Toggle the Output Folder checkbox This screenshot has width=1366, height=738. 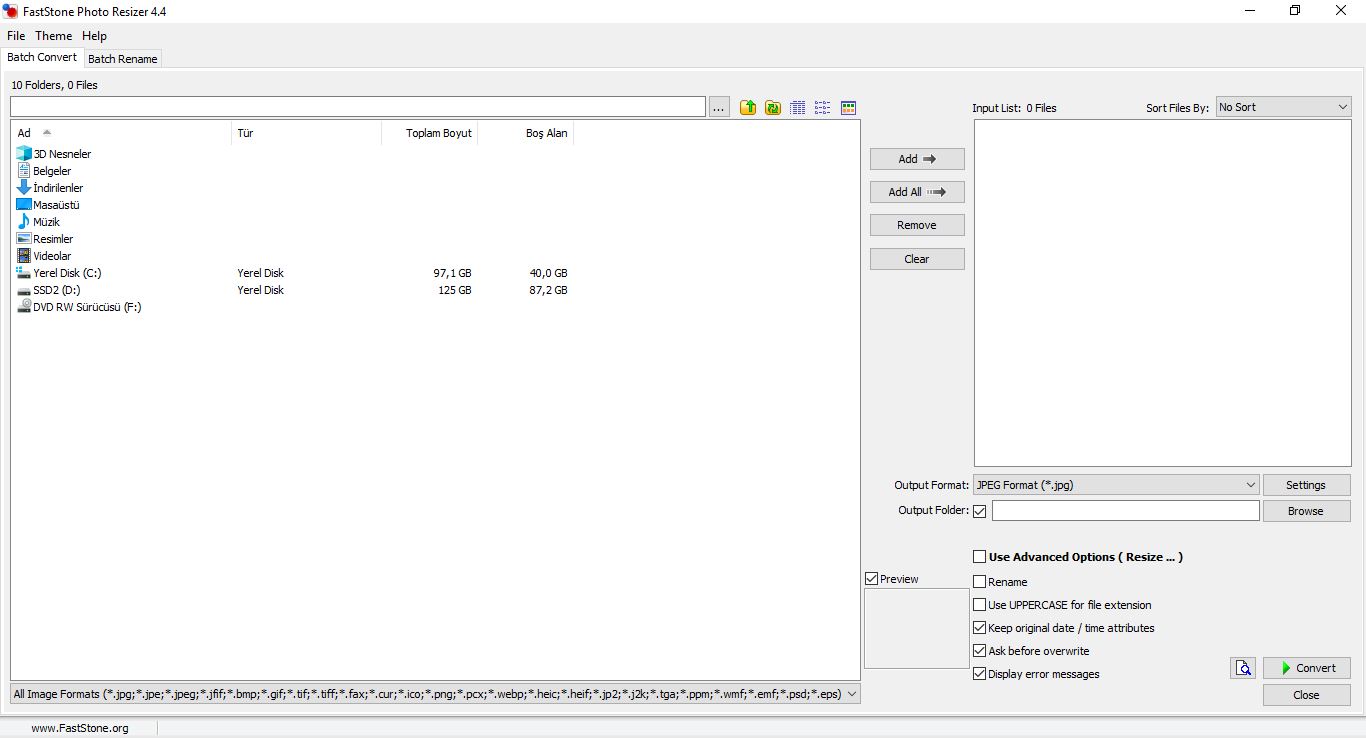[980, 511]
